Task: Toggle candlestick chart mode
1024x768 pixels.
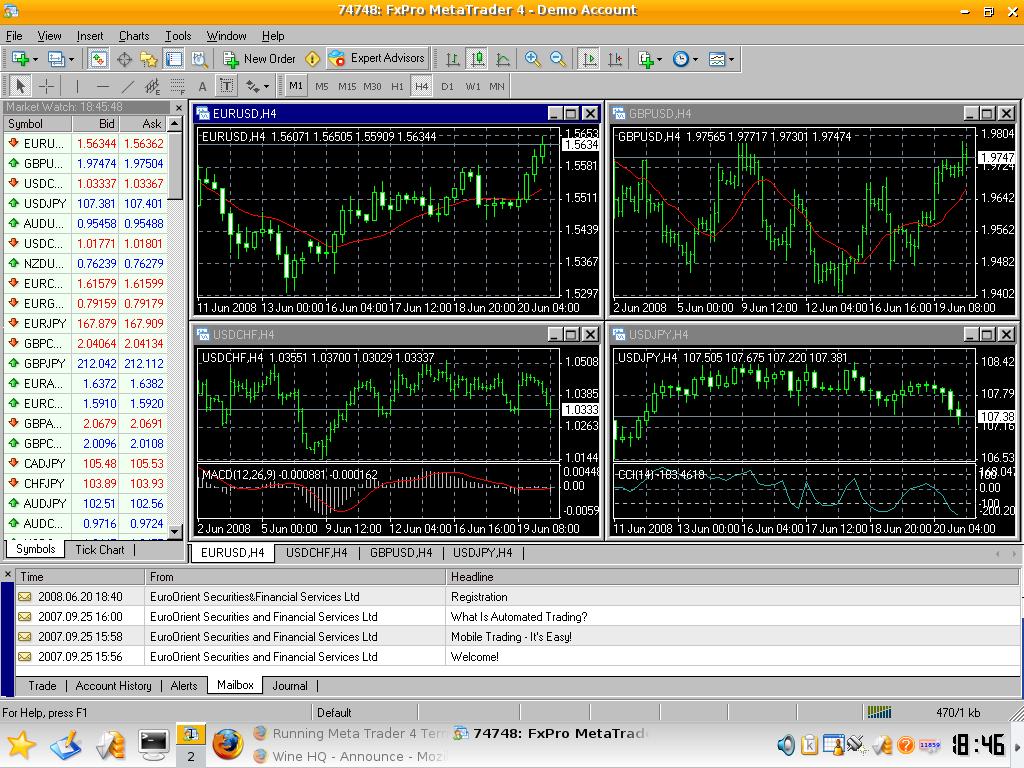Action: pos(478,59)
